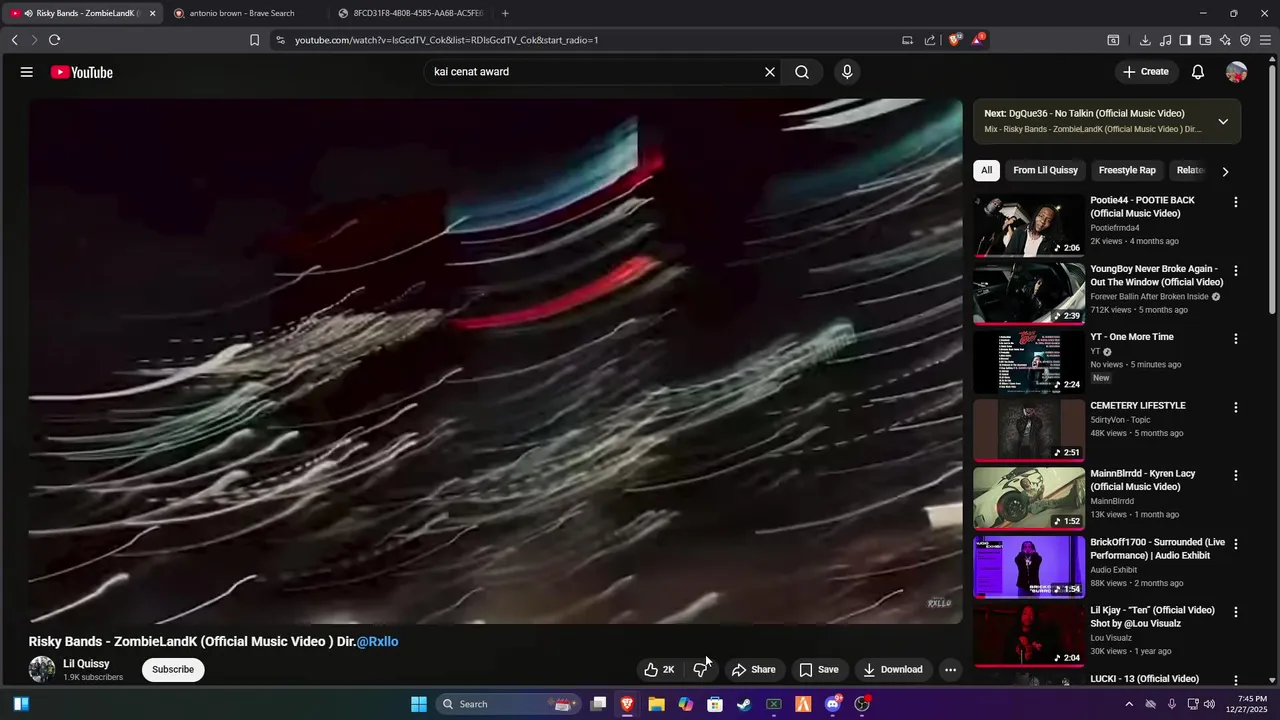1280x720 pixels.
Task: Play YoungBoy Out The Window video
Action: (1029, 293)
